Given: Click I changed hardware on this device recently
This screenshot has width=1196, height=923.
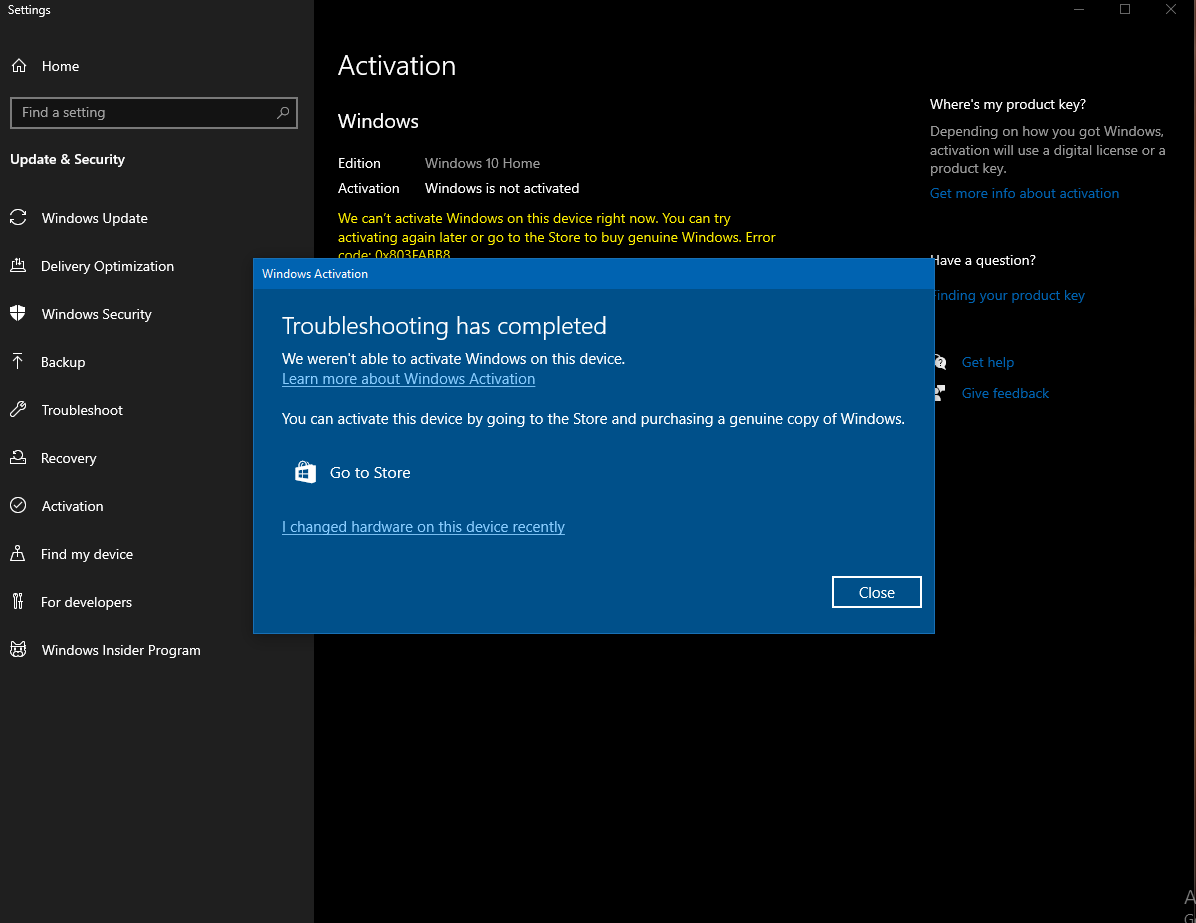Looking at the screenshot, I should click(423, 527).
